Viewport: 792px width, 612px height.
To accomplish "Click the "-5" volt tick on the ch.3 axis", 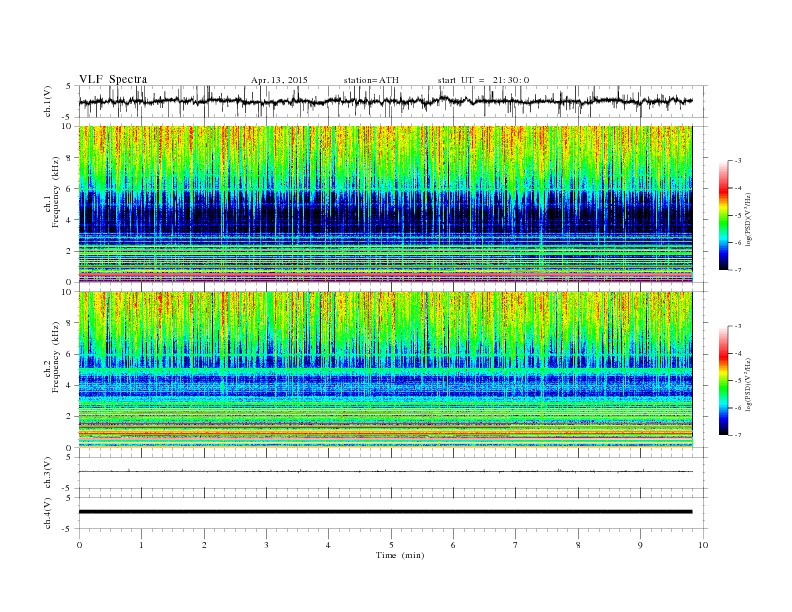I will pos(68,489).
